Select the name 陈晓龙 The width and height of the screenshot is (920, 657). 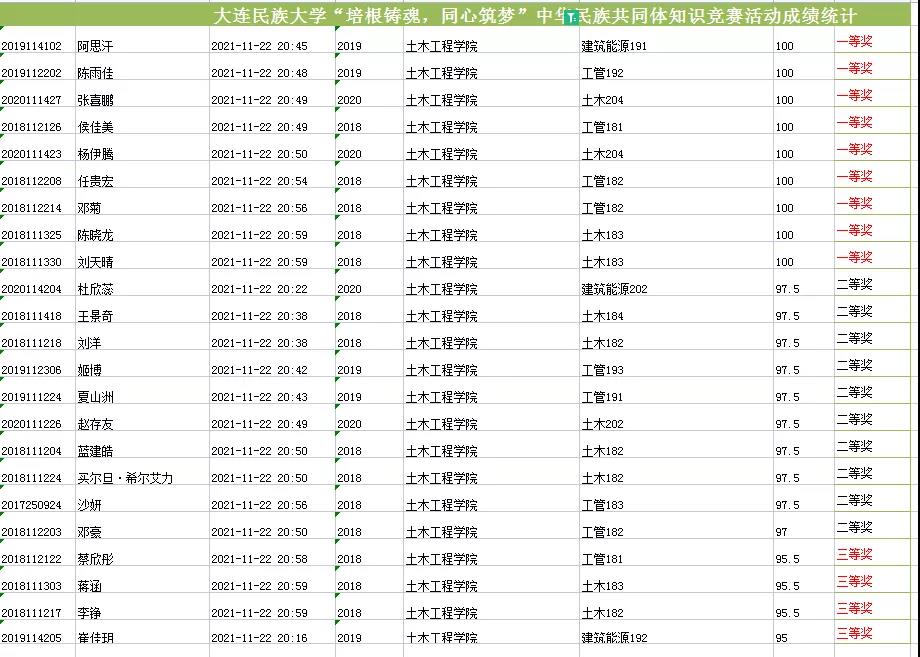tap(95, 235)
